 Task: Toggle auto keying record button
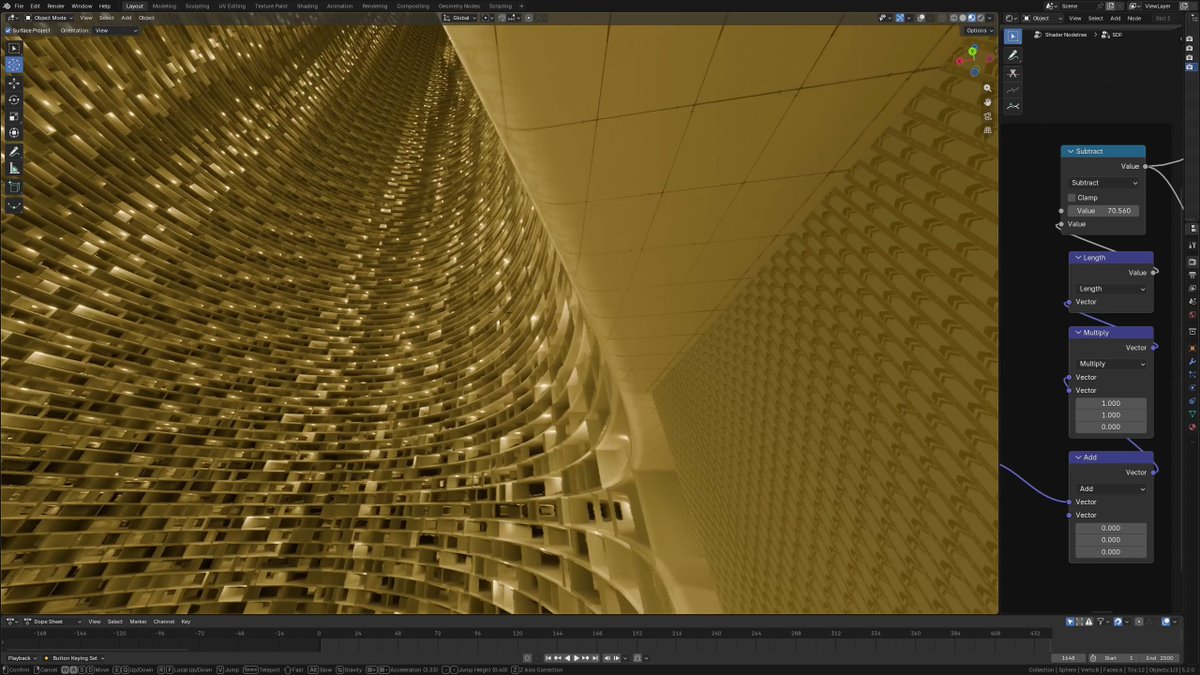[529, 658]
